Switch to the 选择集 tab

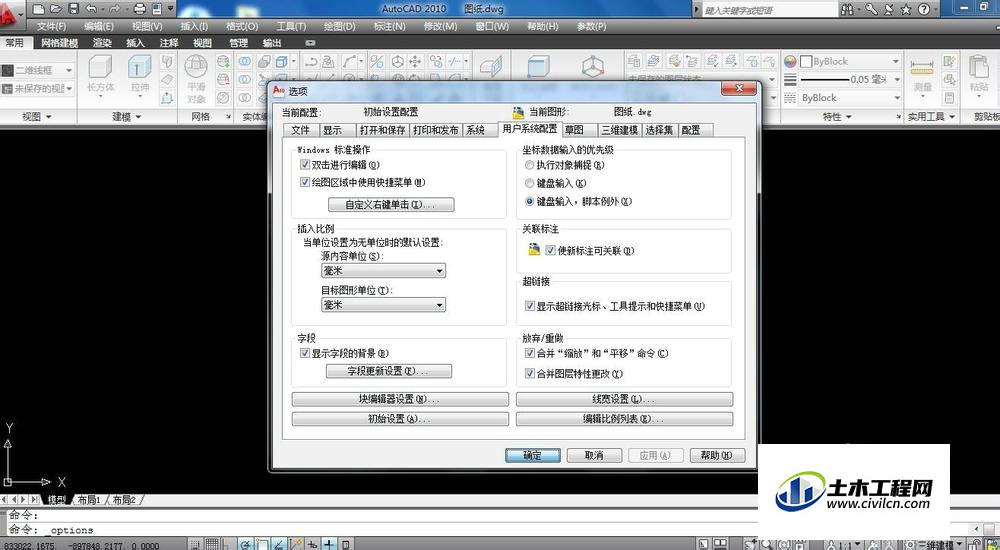click(659, 130)
